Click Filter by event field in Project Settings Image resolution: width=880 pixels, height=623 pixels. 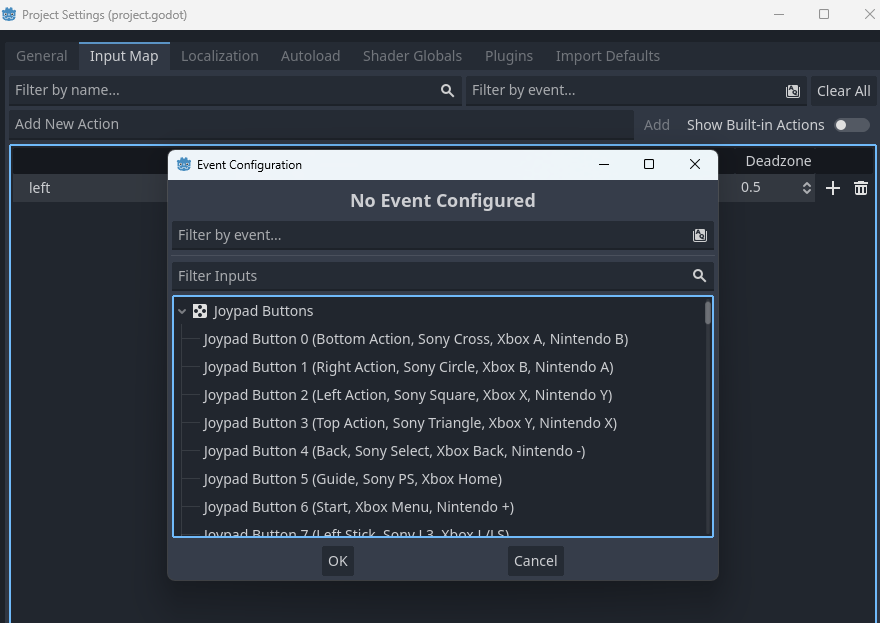click(x=636, y=90)
